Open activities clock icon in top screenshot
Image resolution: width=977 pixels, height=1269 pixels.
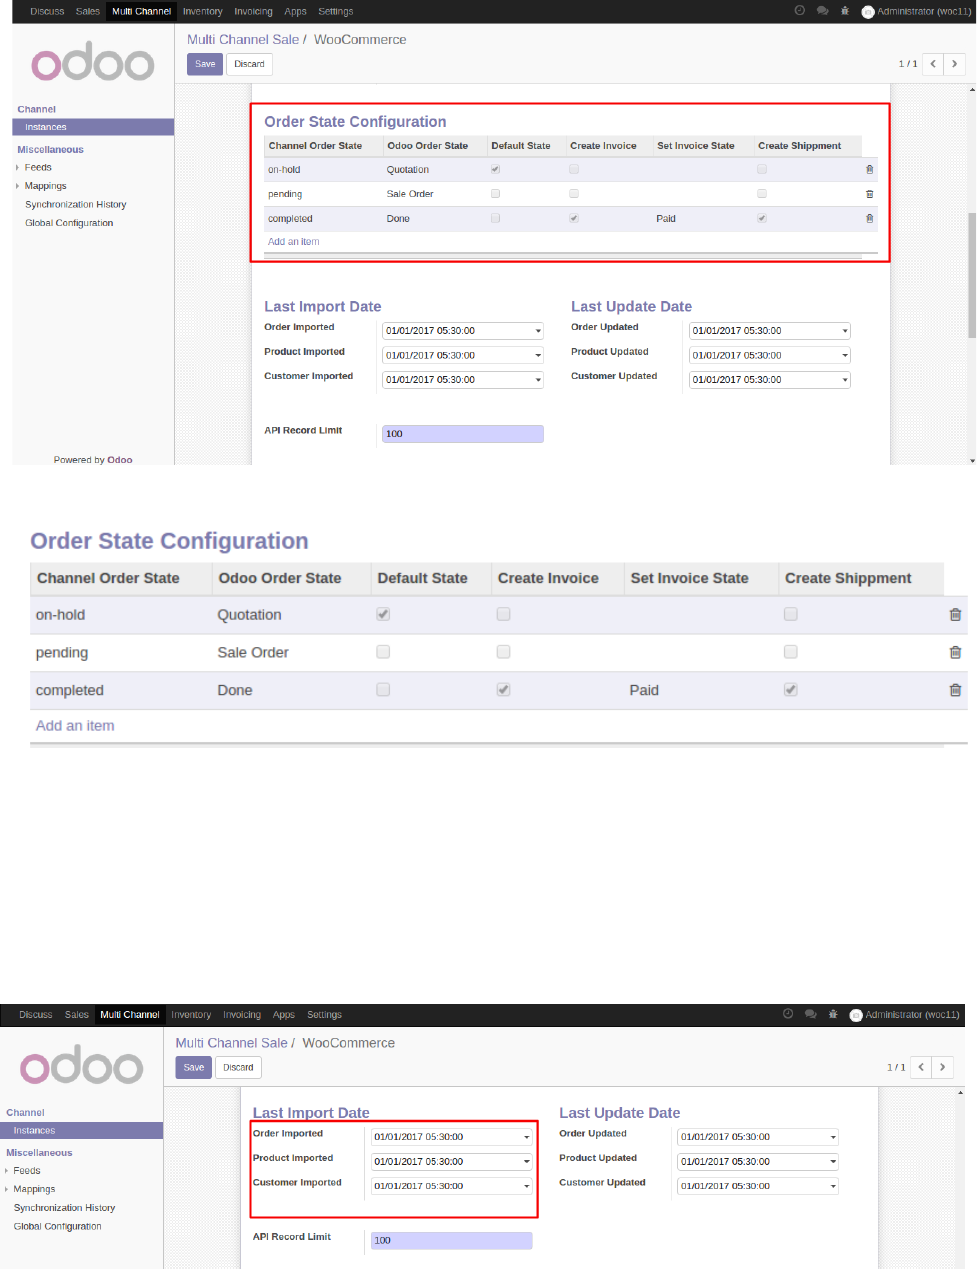(799, 11)
